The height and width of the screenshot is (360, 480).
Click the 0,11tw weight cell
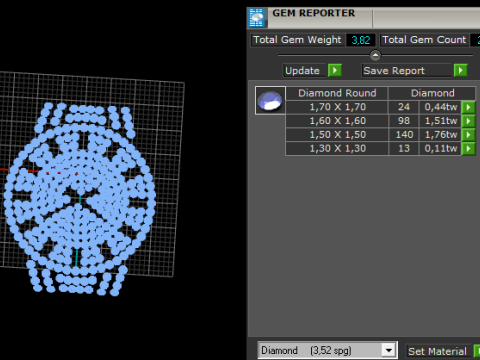click(440, 148)
